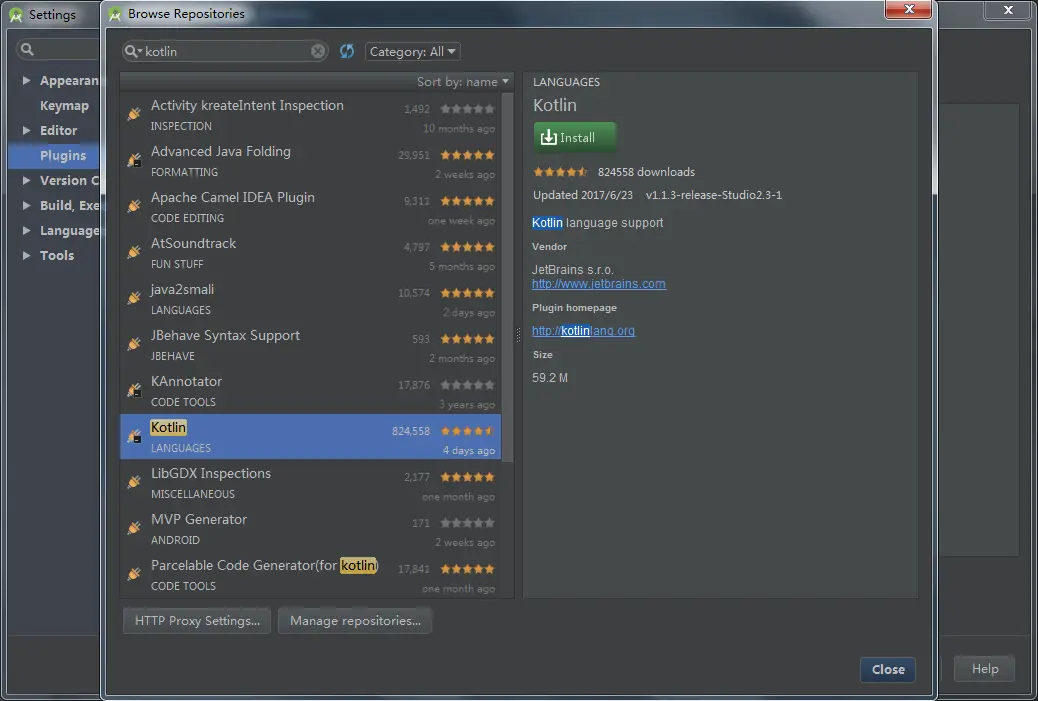The image size is (1038, 701).
Task: Click the star rating in Kotlin details panel
Action: [x=560, y=172]
